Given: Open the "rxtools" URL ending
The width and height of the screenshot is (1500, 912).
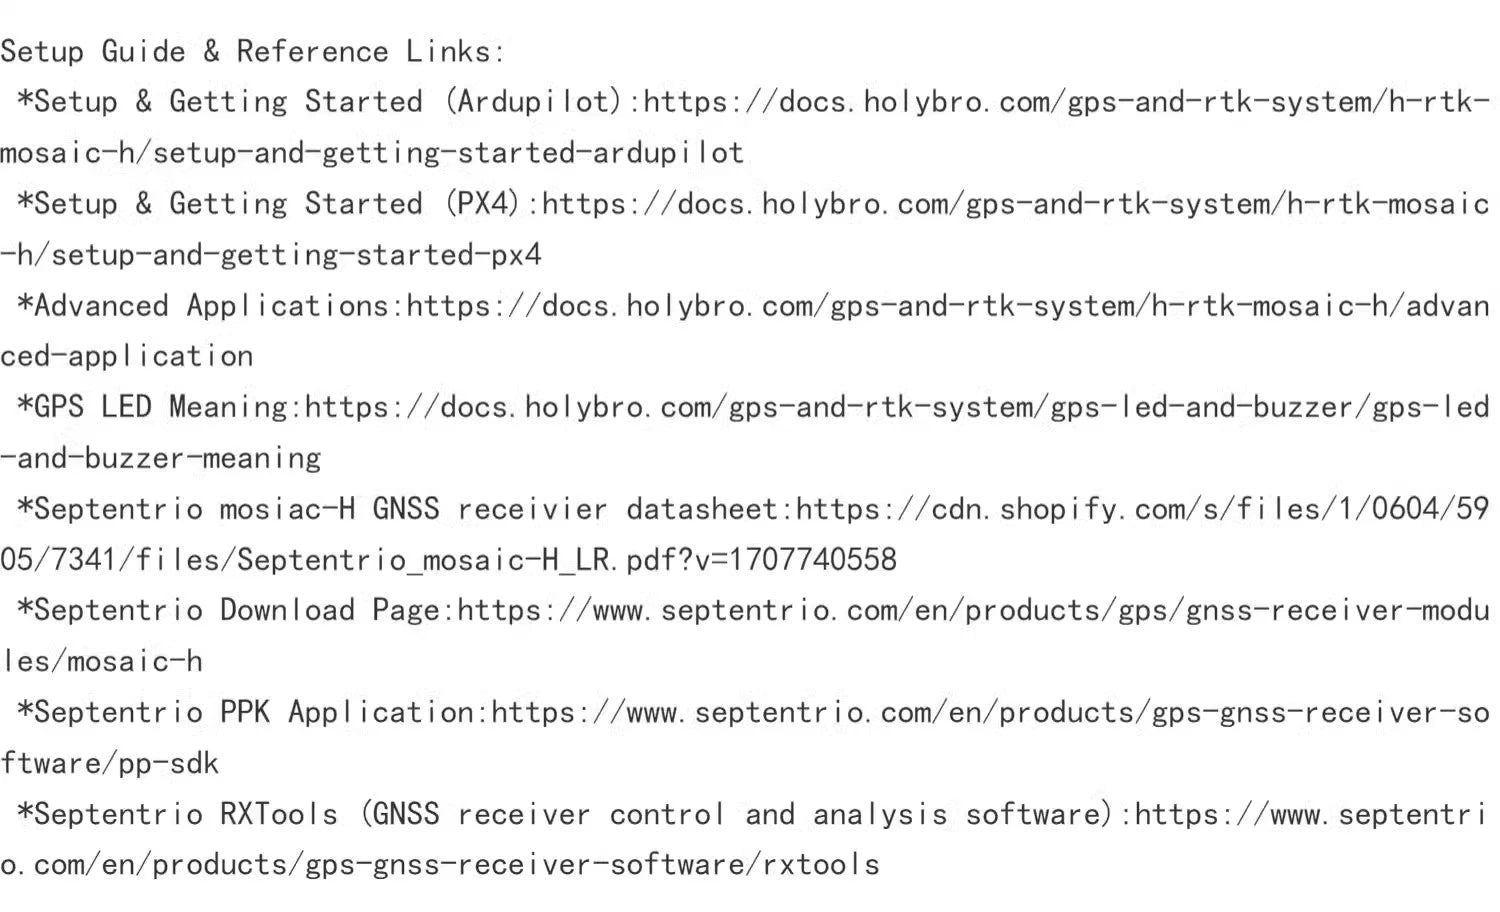Looking at the screenshot, I should (821, 864).
